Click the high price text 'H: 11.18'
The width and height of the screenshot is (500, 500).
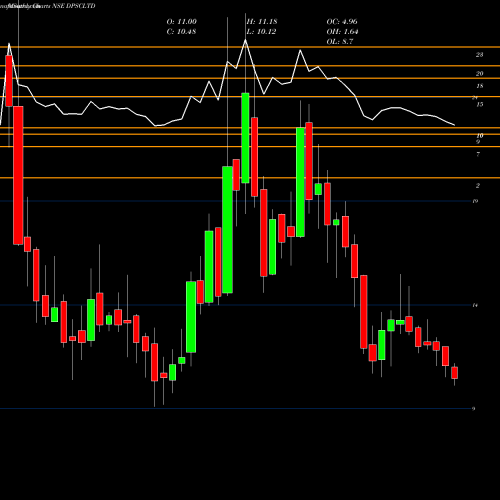pyautogui.click(x=262, y=22)
